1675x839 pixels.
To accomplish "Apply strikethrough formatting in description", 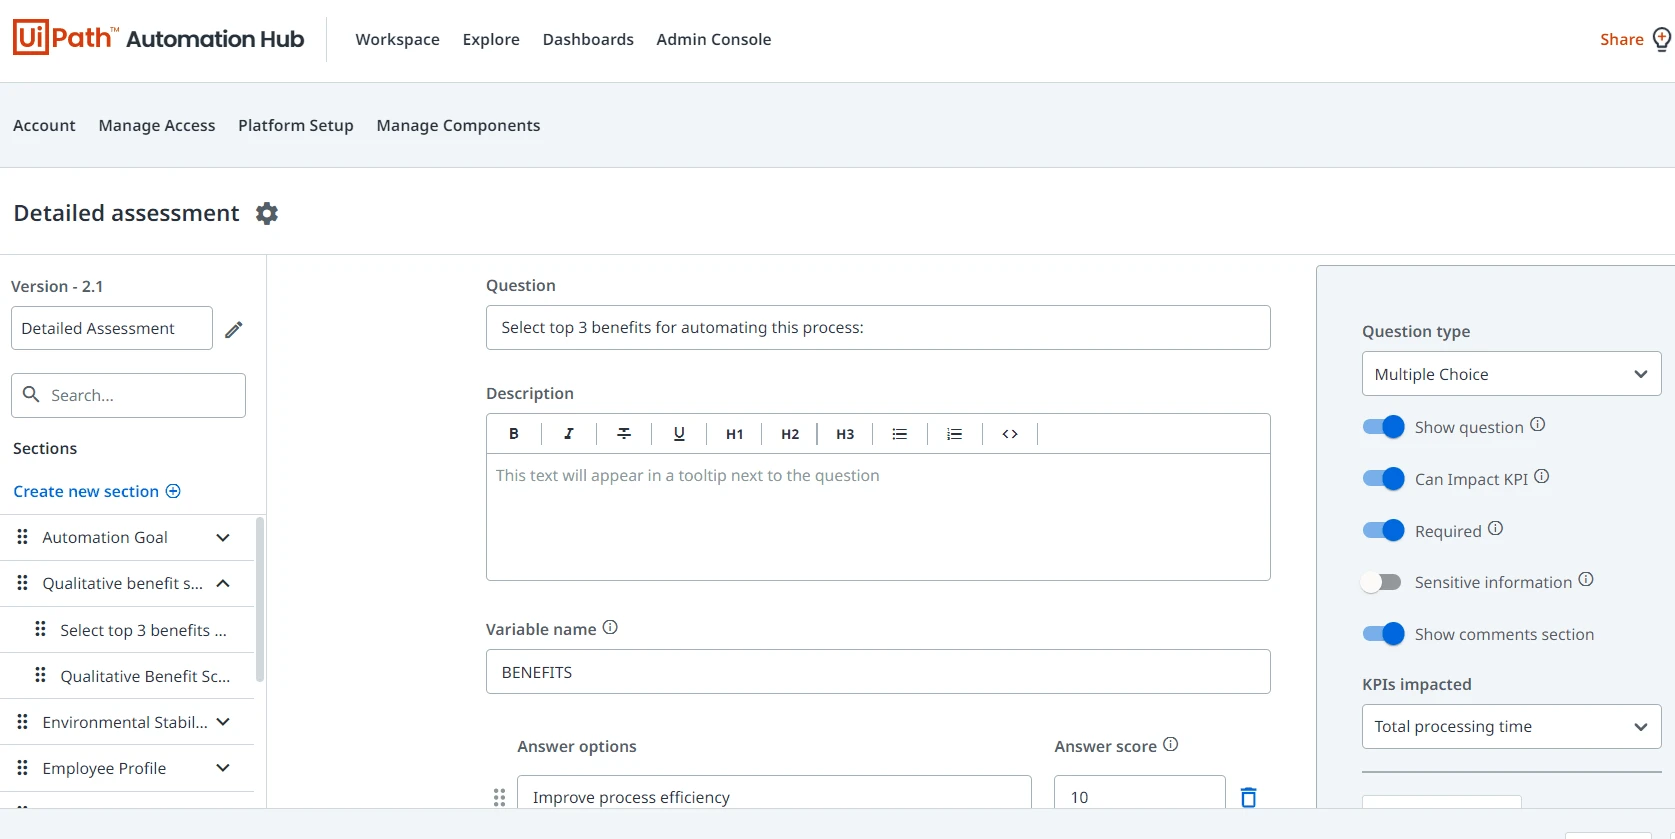I will (624, 434).
